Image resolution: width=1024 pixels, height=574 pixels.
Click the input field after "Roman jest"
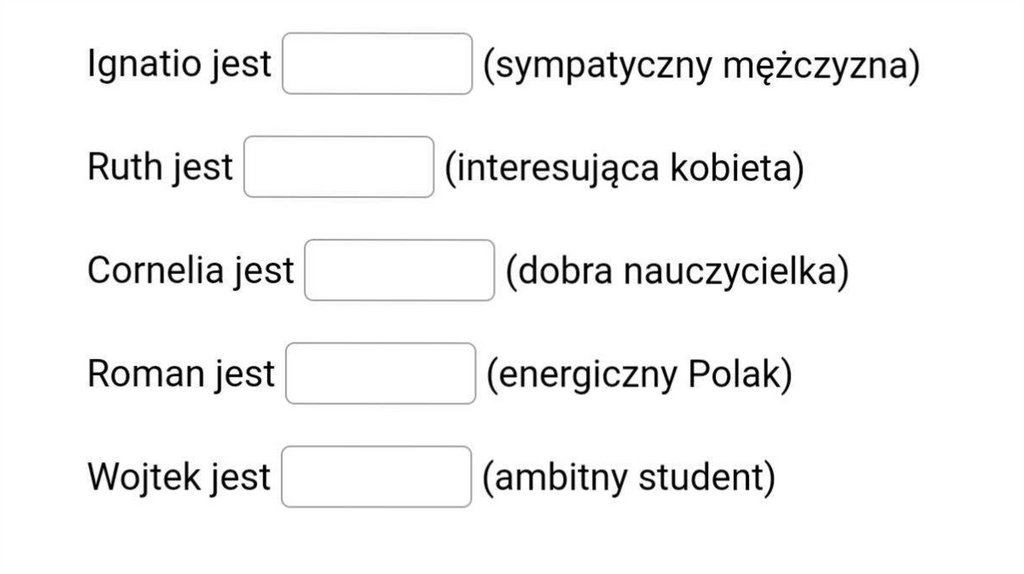(x=380, y=373)
